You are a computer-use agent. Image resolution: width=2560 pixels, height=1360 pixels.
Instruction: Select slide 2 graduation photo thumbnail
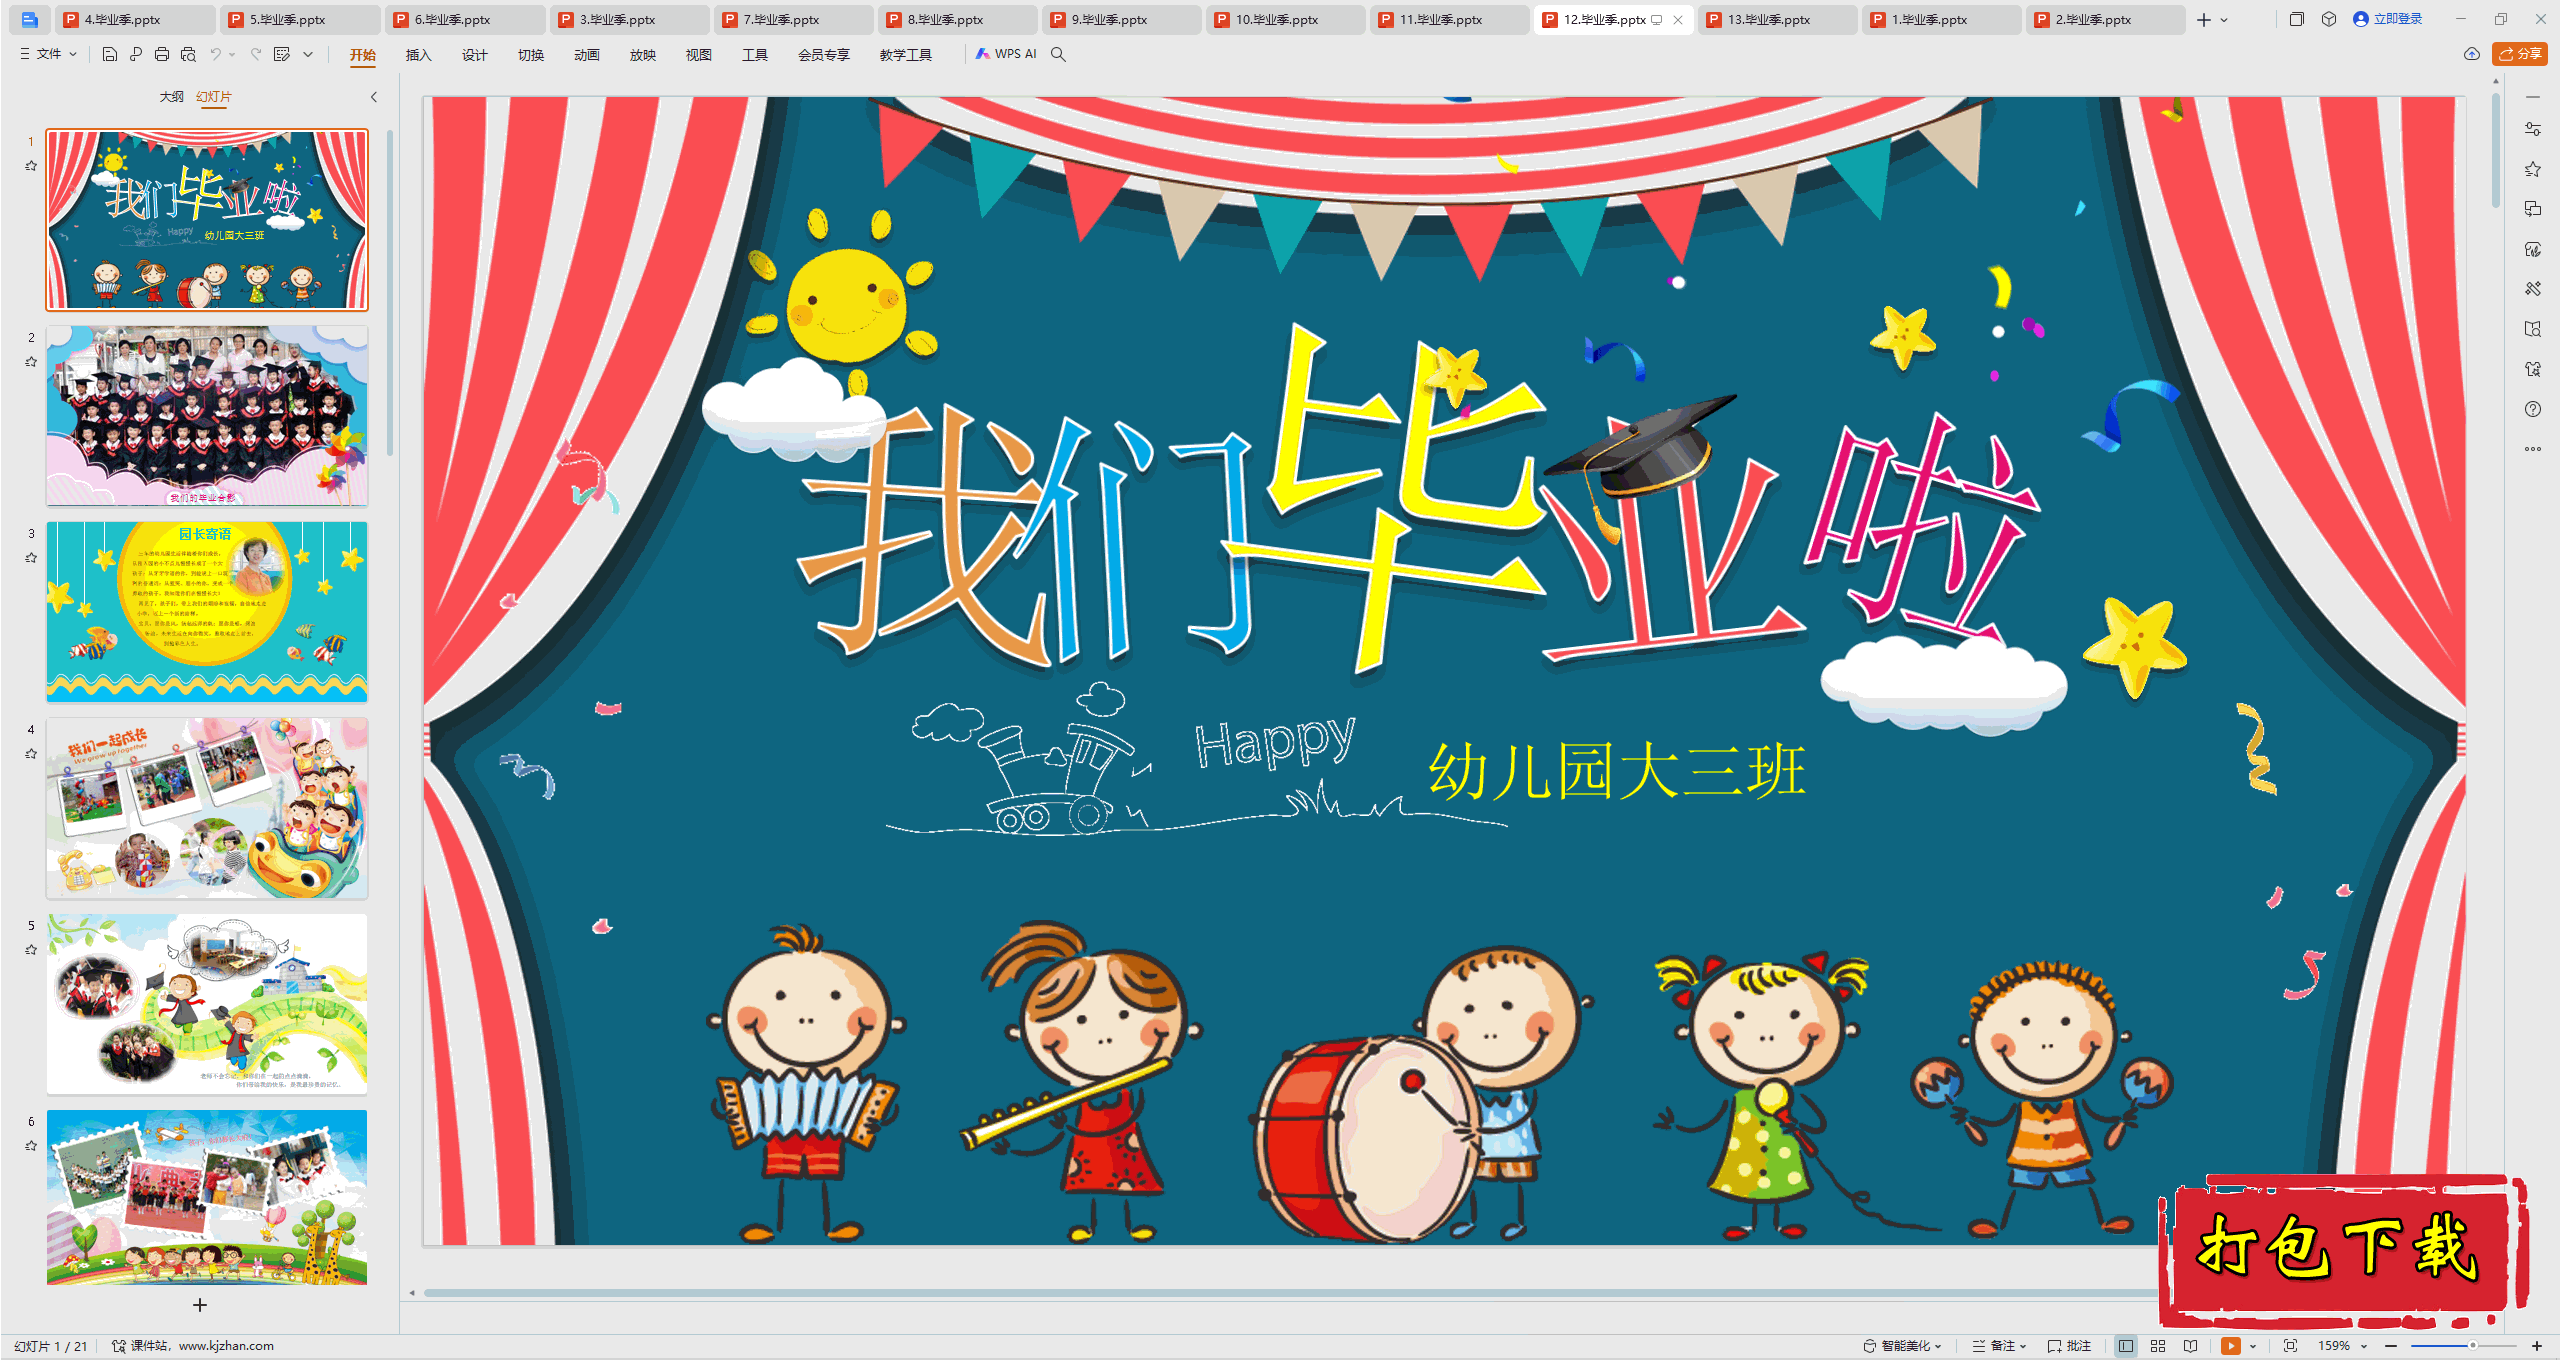pyautogui.click(x=207, y=415)
